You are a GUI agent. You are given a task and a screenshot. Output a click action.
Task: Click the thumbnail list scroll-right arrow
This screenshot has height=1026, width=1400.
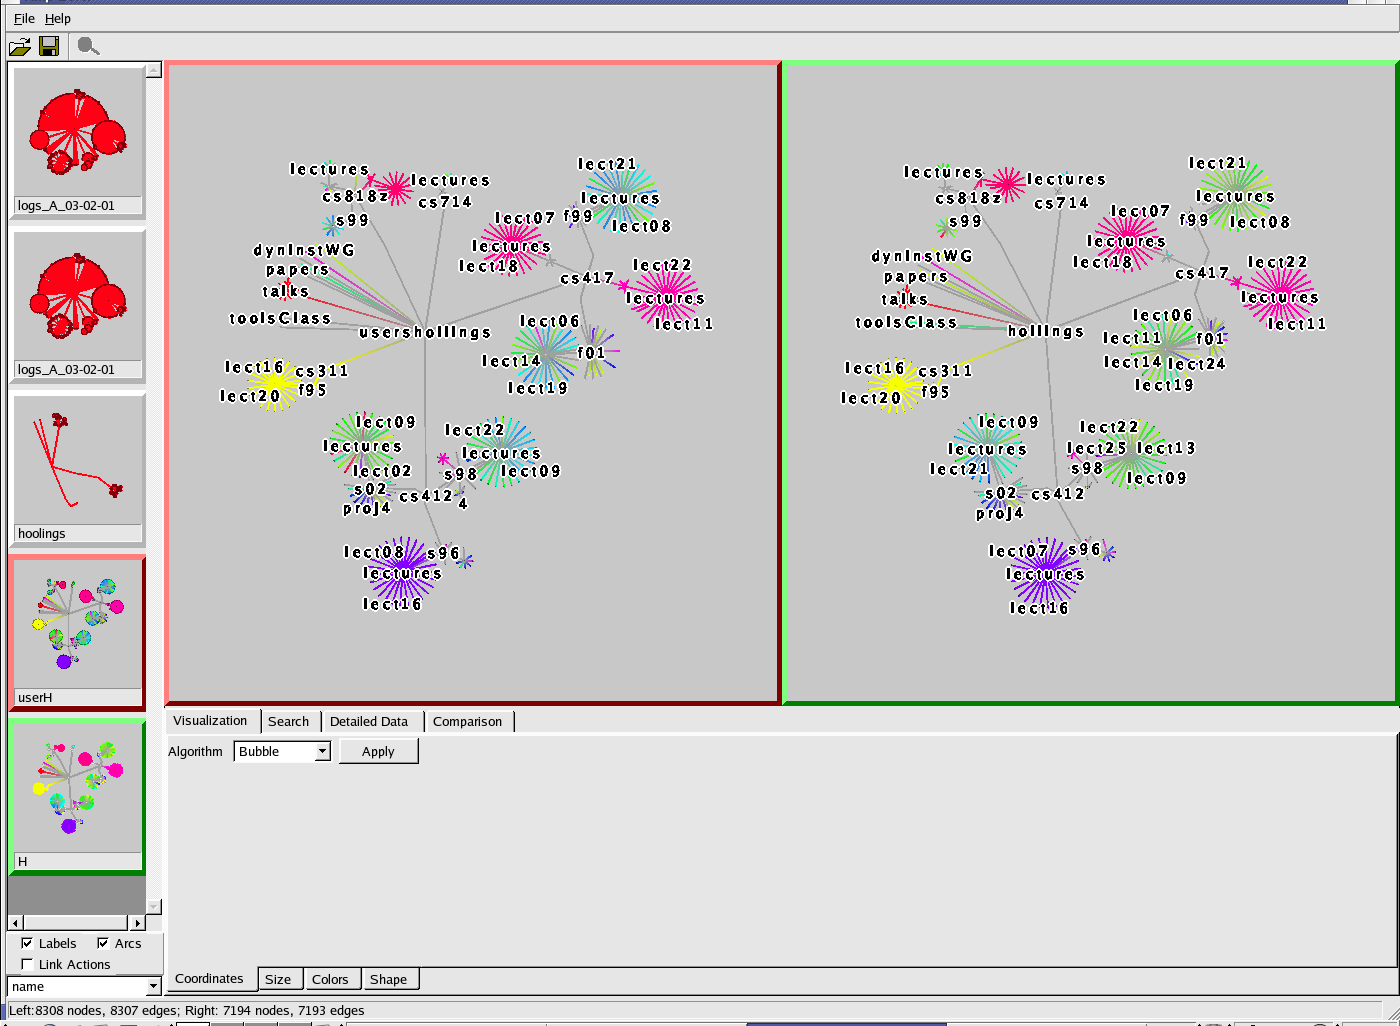pyautogui.click(x=138, y=923)
